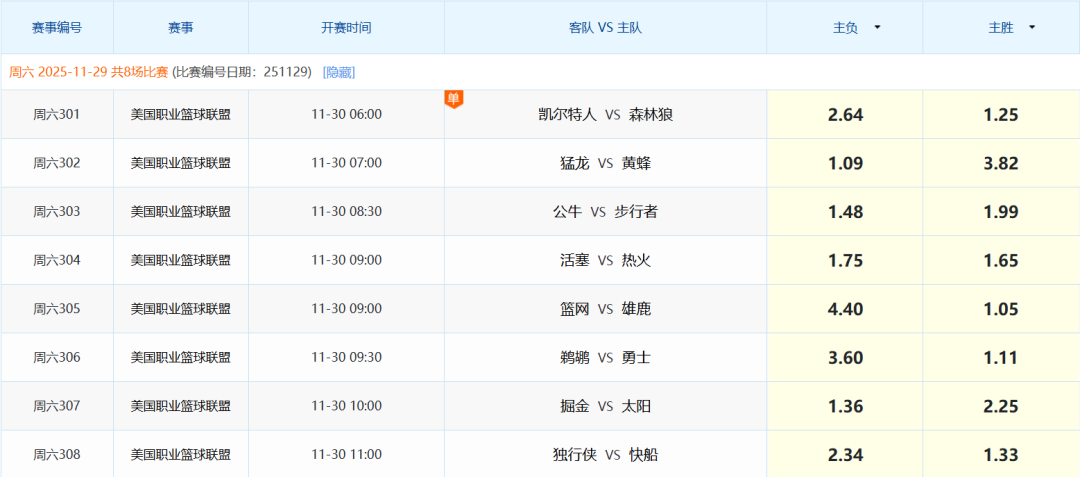Image resolution: width=1080 pixels, height=477 pixels.
Task: Select 主胜 odds 1.33 for 独行侠 VS 快船
Action: [x=1001, y=454]
